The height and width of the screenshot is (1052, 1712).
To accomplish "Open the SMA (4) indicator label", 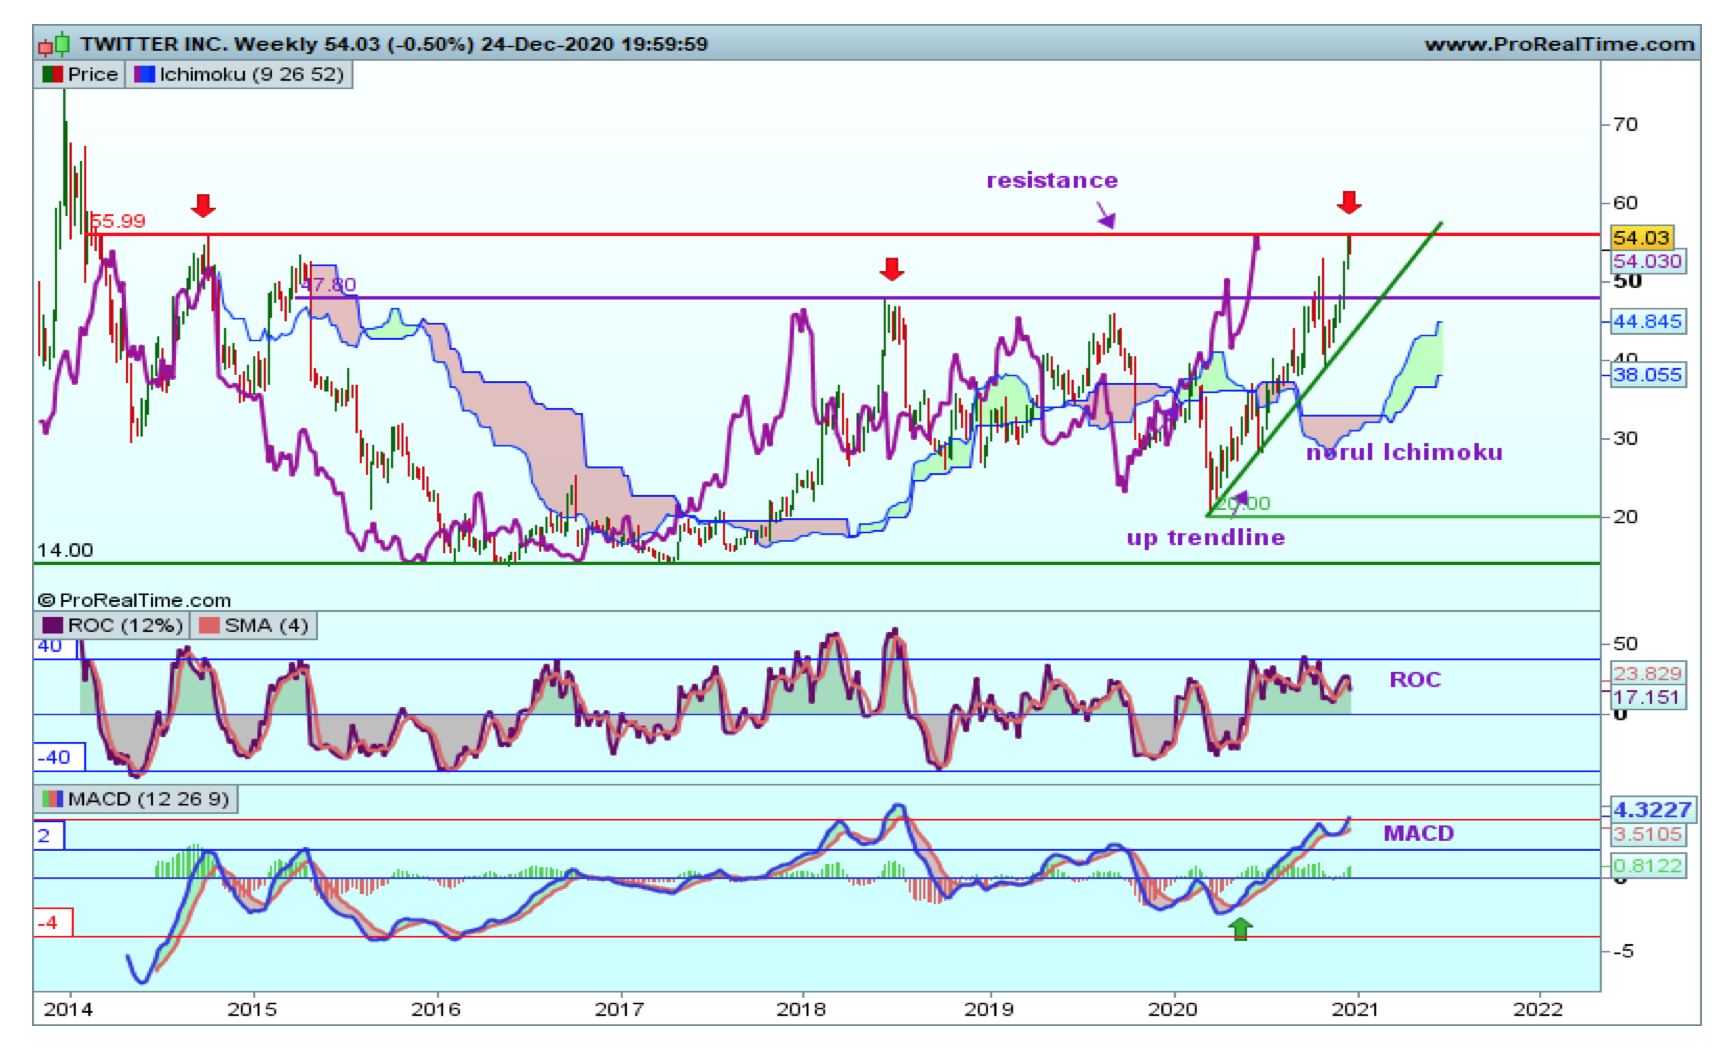I will tap(254, 625).
